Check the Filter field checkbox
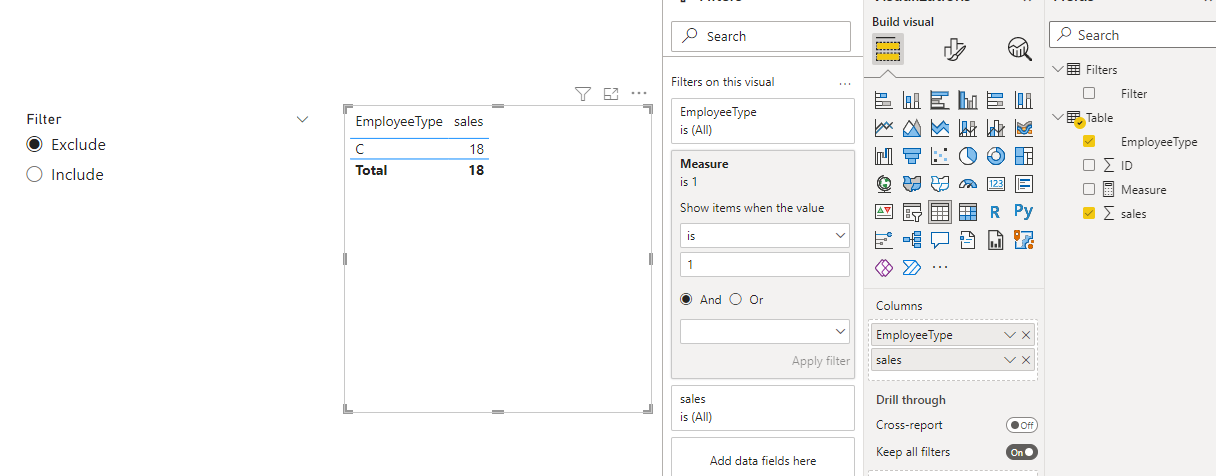The image size is (1216, 476). tap(1090, 93)
